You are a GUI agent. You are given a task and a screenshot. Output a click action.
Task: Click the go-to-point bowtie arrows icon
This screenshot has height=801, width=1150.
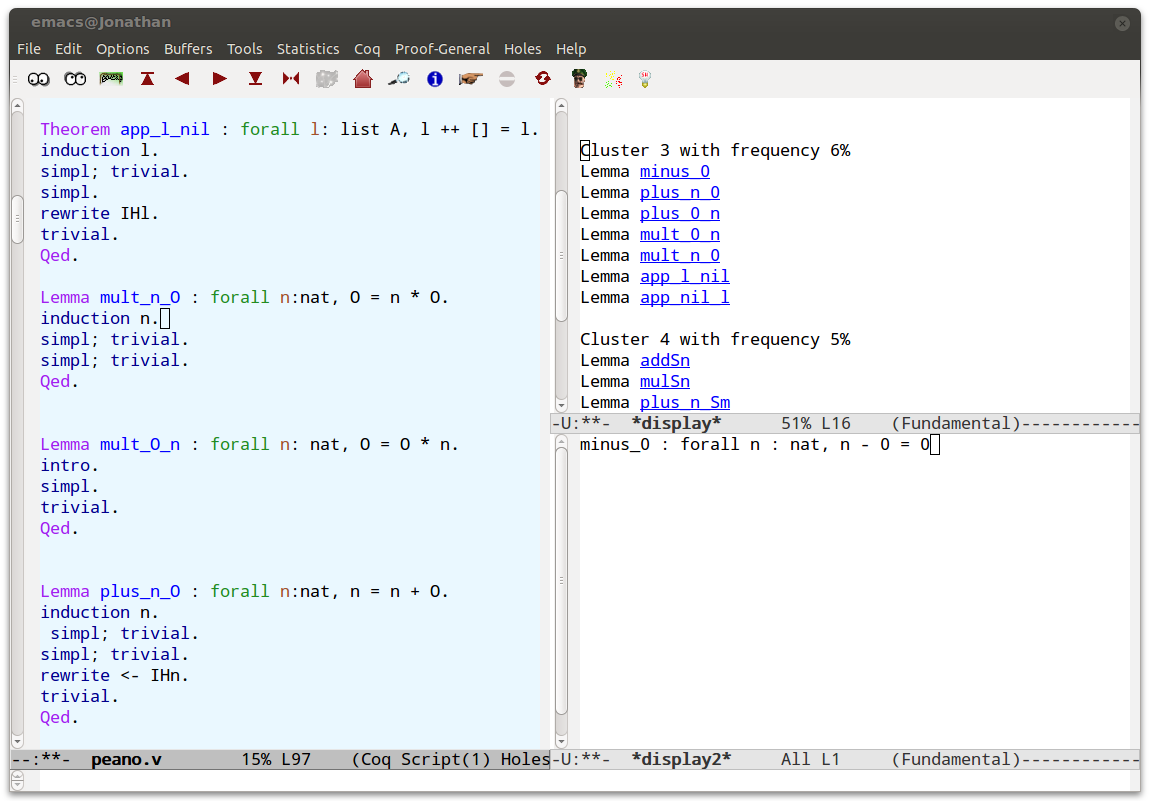pyautogui.click(x=291, y=78)
